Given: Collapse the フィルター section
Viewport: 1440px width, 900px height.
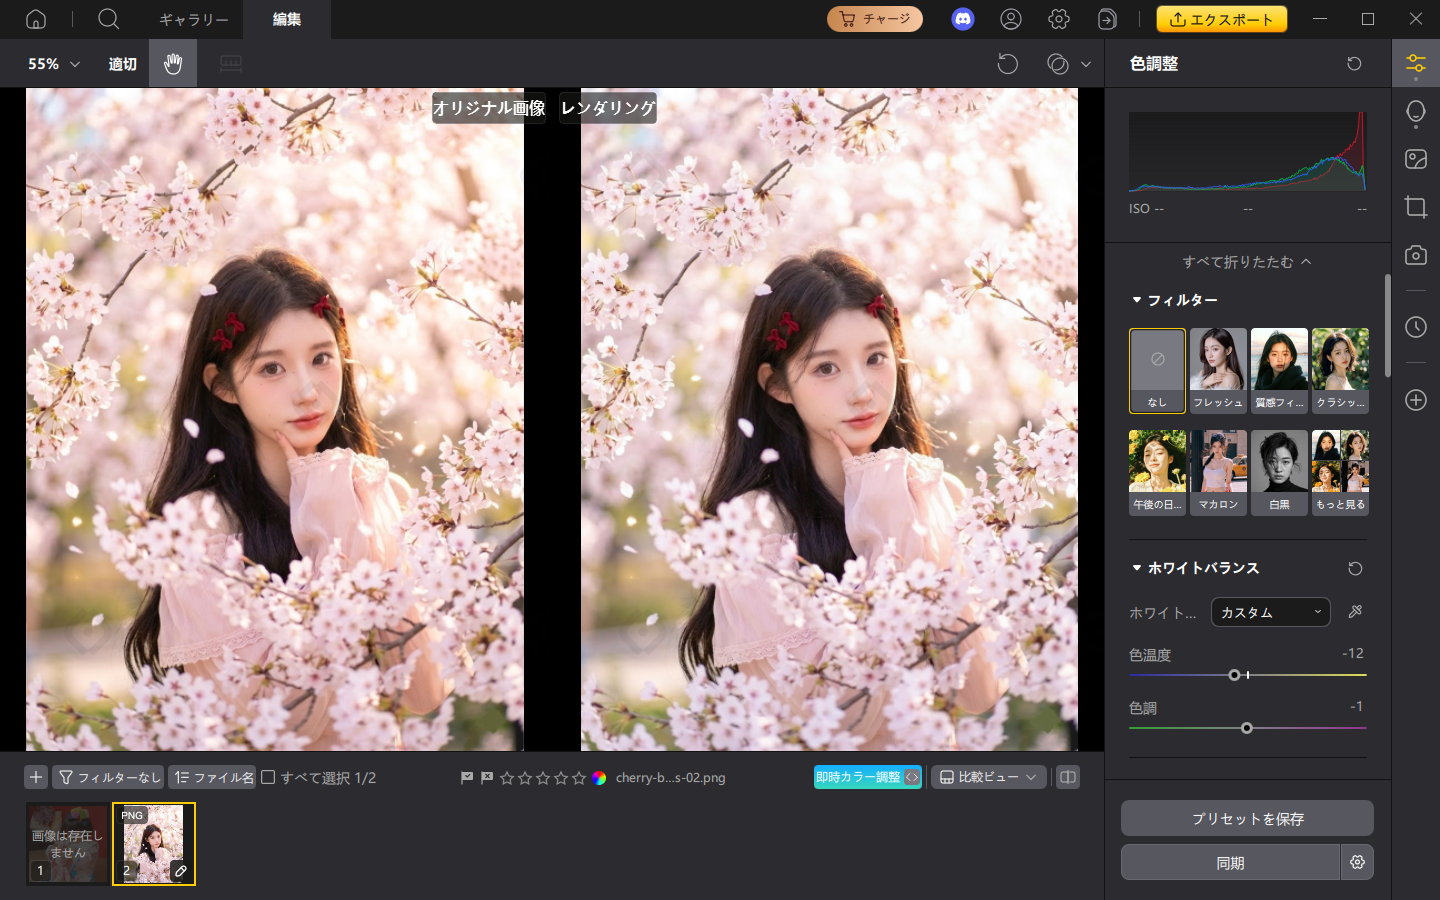Looking at the screenshot, I should pos(1136,299).
